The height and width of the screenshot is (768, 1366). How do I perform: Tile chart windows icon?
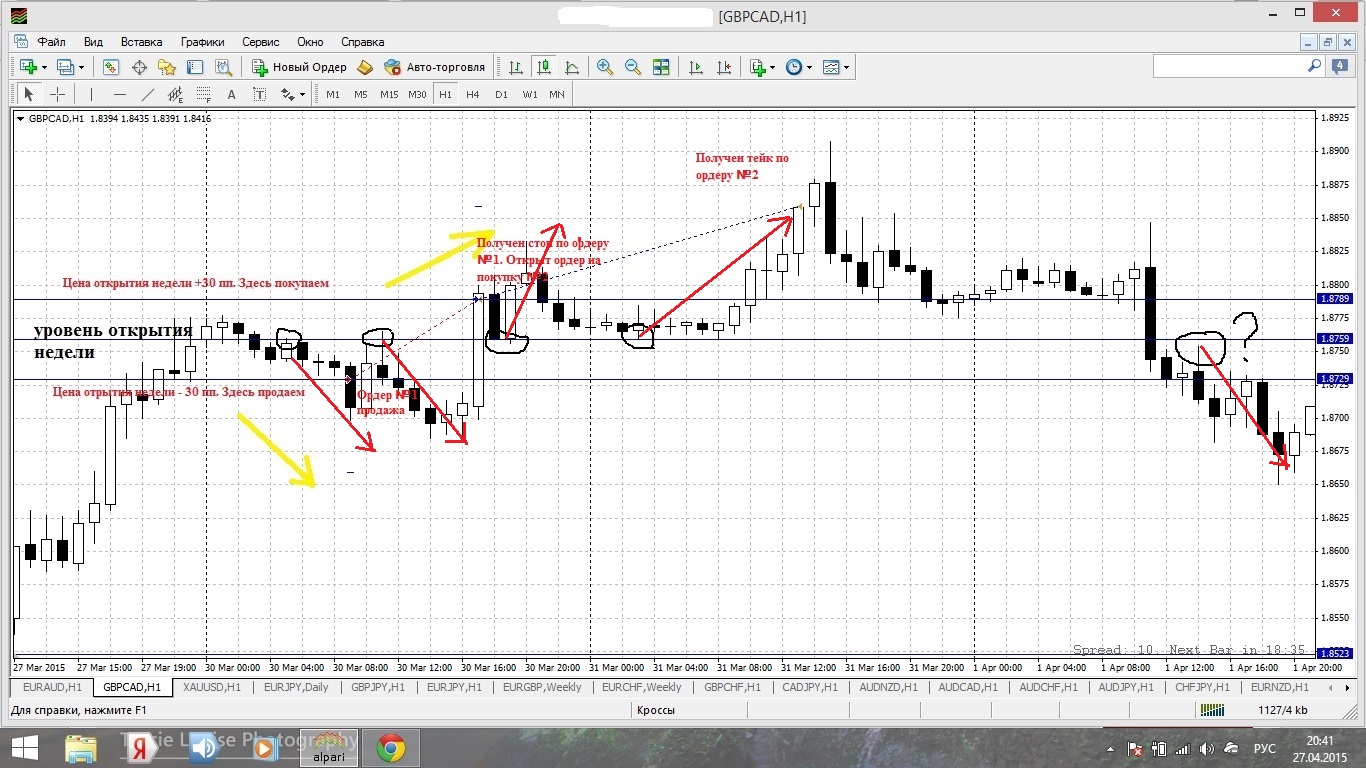tap(661, 67)
